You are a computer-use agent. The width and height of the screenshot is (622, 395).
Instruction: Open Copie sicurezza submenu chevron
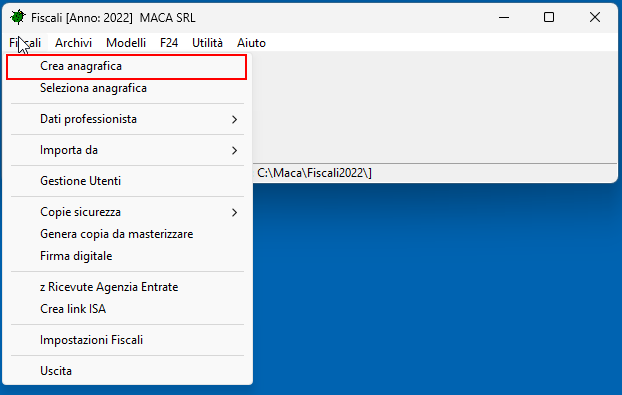pos(234,213)
